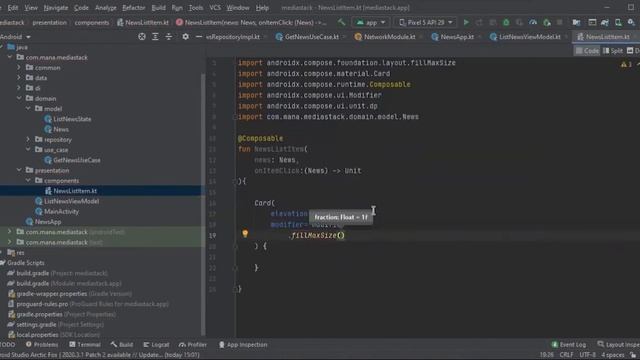The image size is (640, 360).
Task: Click the components breadcrumb in navigation bar
Action: (x=92, y=22)
